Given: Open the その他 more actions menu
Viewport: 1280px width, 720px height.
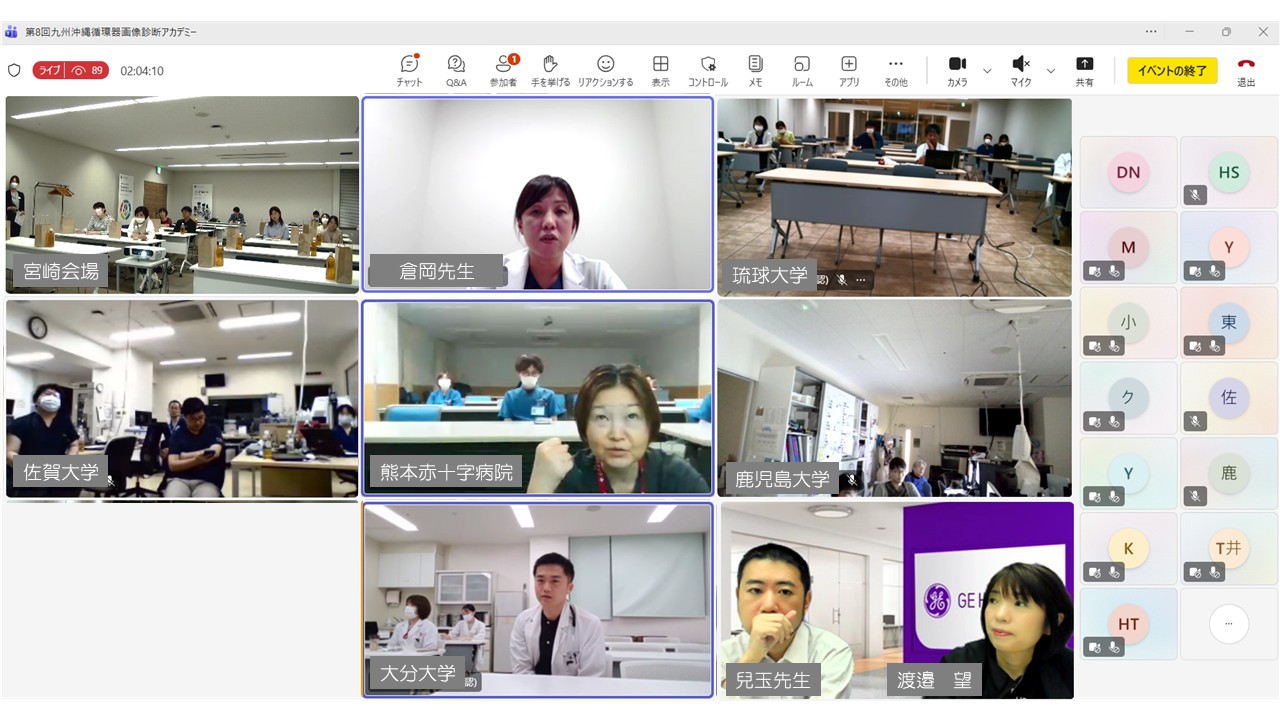Looking at the screenshot, I should pyautogui.click(x=896, y=70).
